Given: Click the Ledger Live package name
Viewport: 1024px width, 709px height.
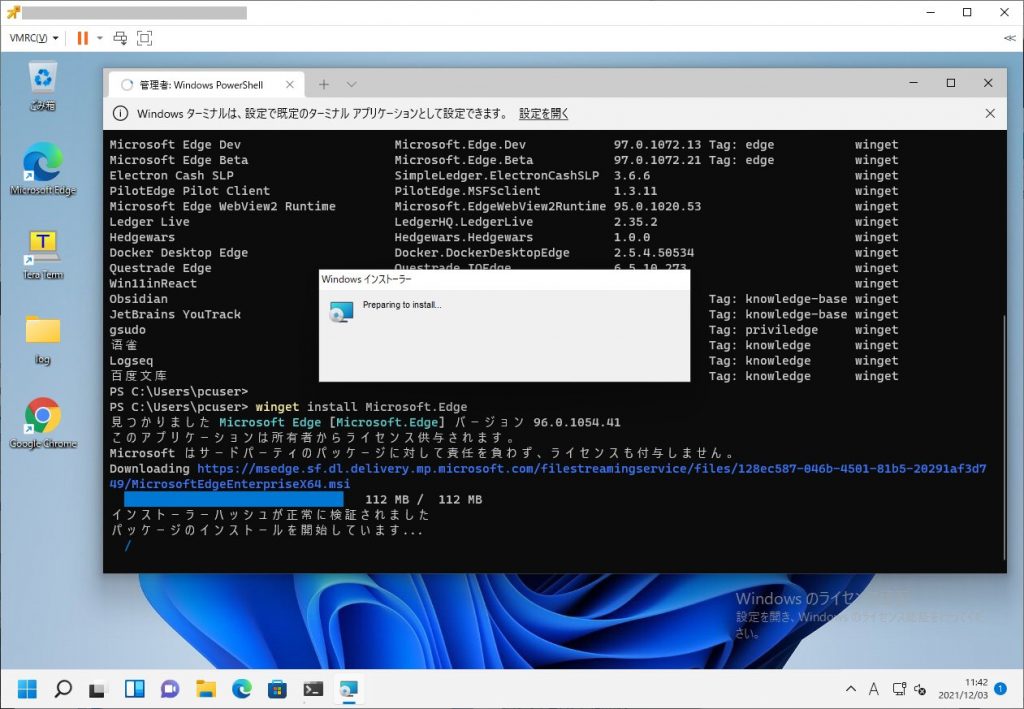Looking at the screenshot, I should pyautogui.click(x=150, y=222).
